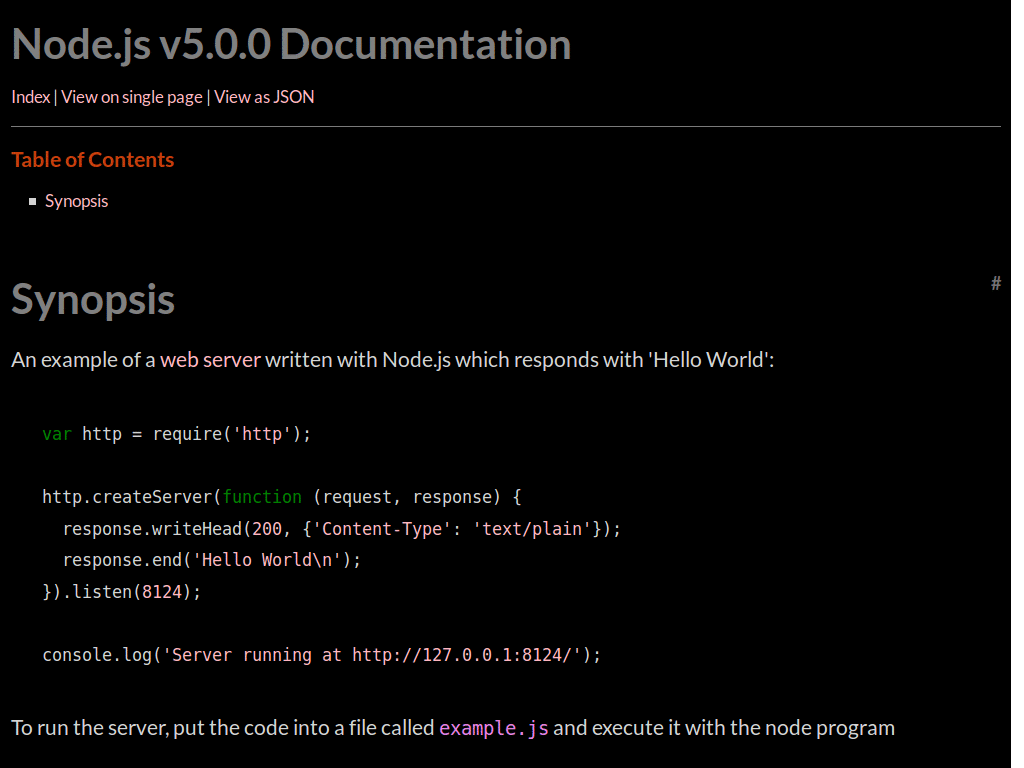Click the Table of Contents heading

point(93,160)
